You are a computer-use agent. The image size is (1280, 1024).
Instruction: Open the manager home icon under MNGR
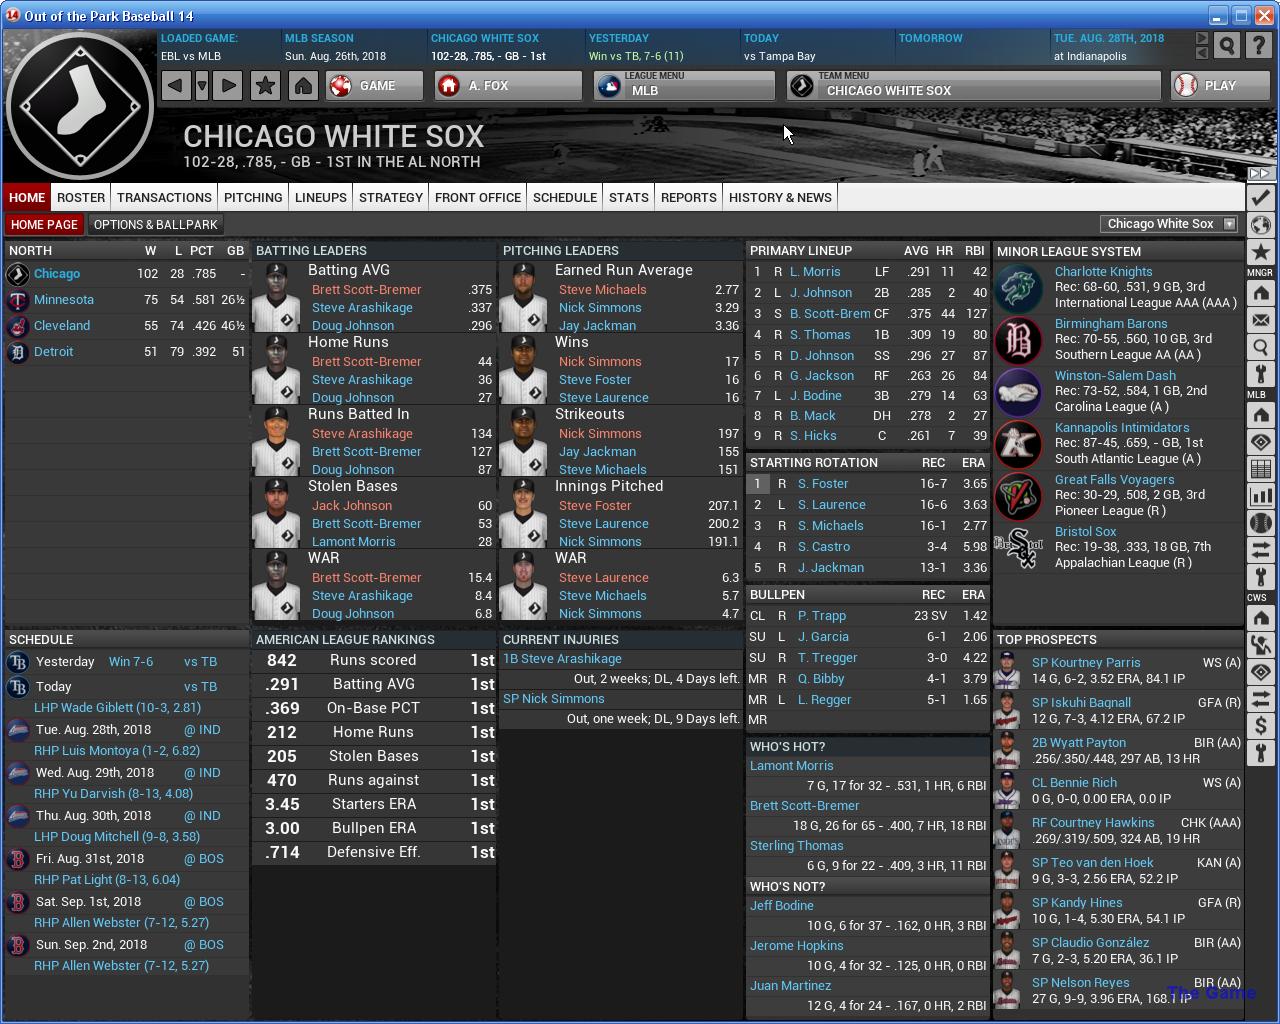(1260, 294)
